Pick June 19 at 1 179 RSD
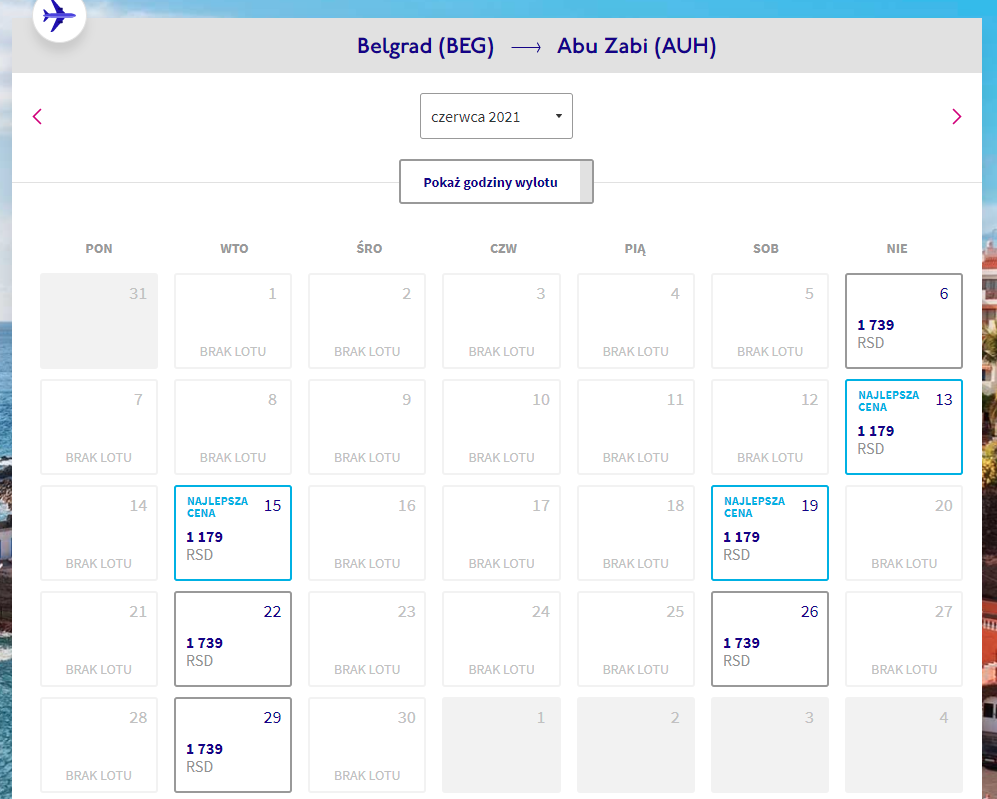 tap(769, 533)
